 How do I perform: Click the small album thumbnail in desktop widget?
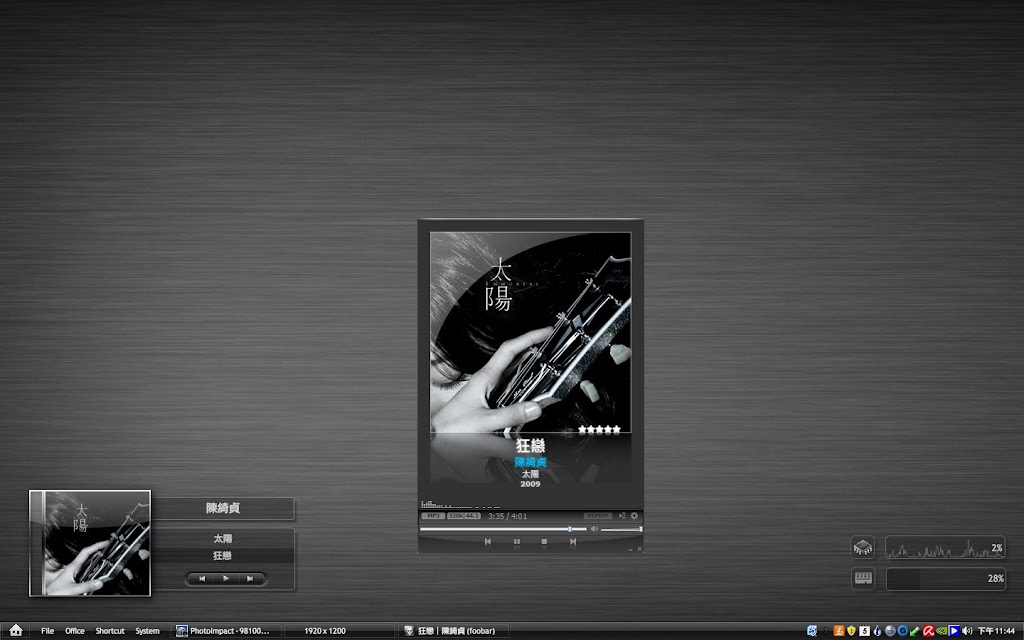(90, 543)
